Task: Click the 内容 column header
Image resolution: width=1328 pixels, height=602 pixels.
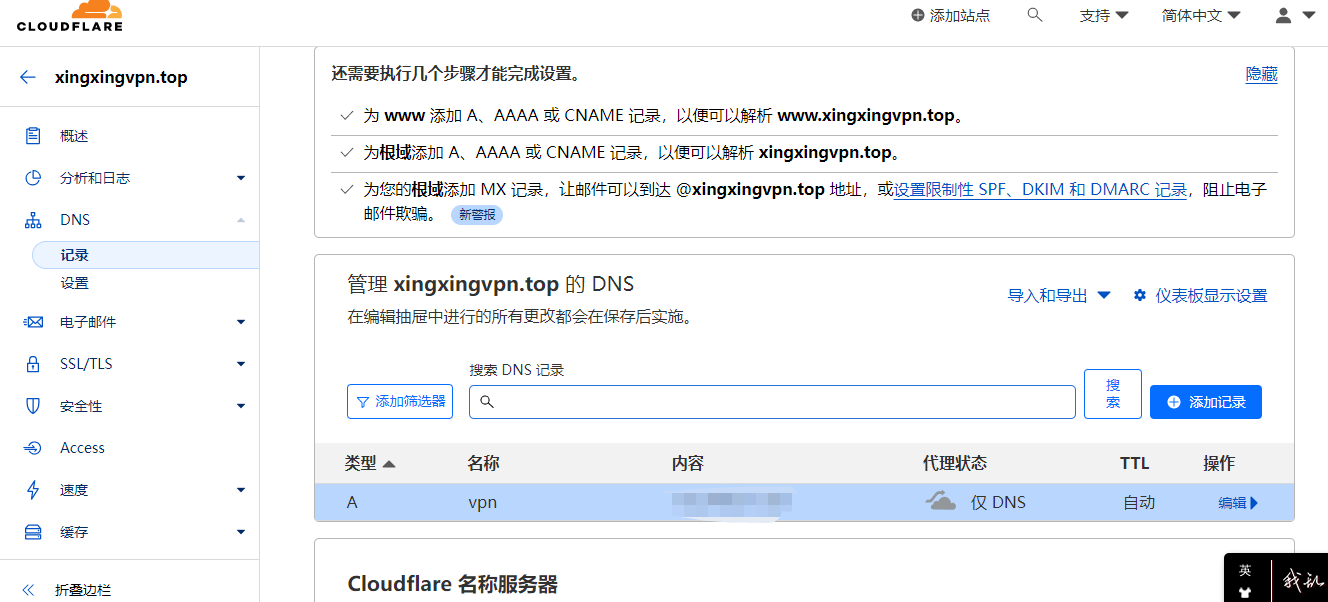Action: [x=688, y=463]
